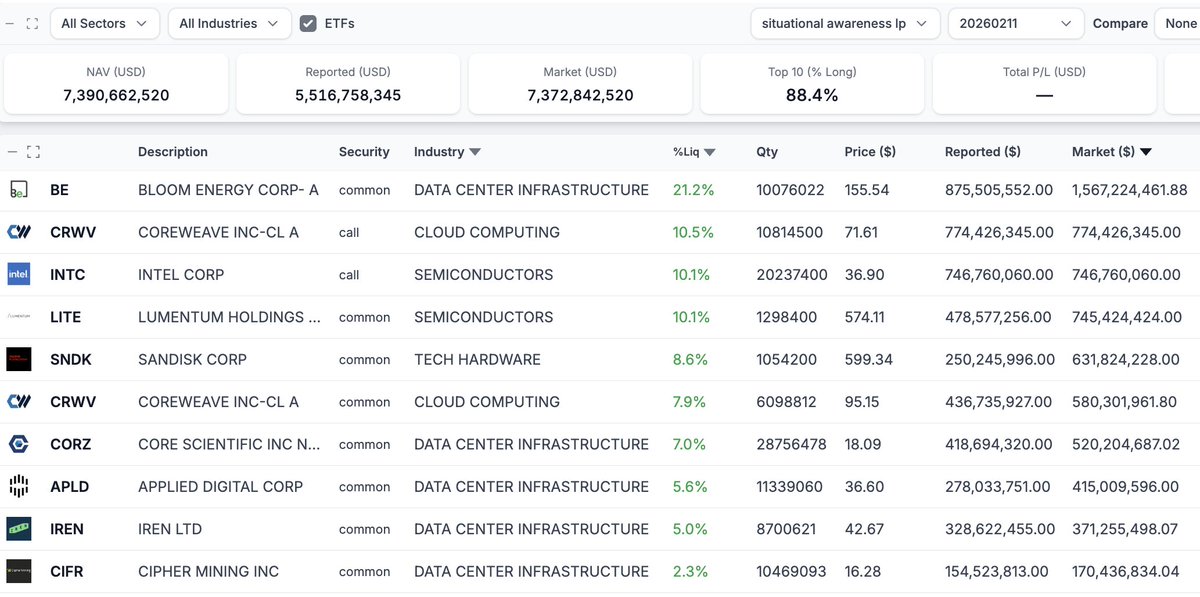
Task: Open situational awareness lp fund dropdown
Action: [x=845, y=23]
